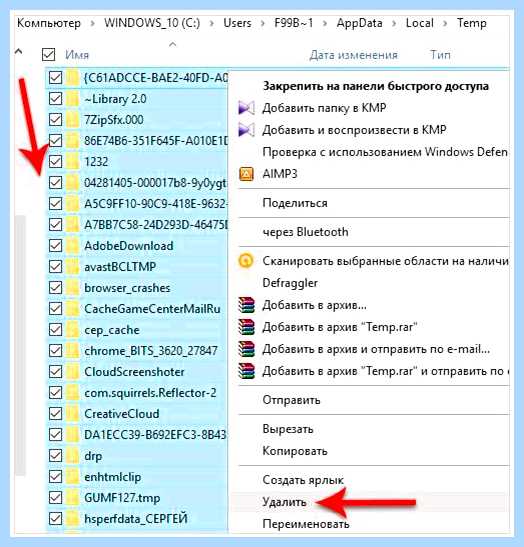
Task: Click the folder icon of 1232
Action: 73,162
